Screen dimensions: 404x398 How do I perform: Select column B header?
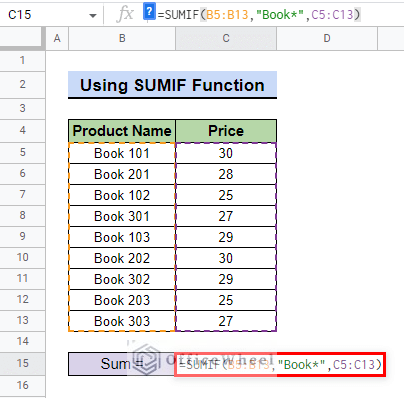[x=122, y=38]
